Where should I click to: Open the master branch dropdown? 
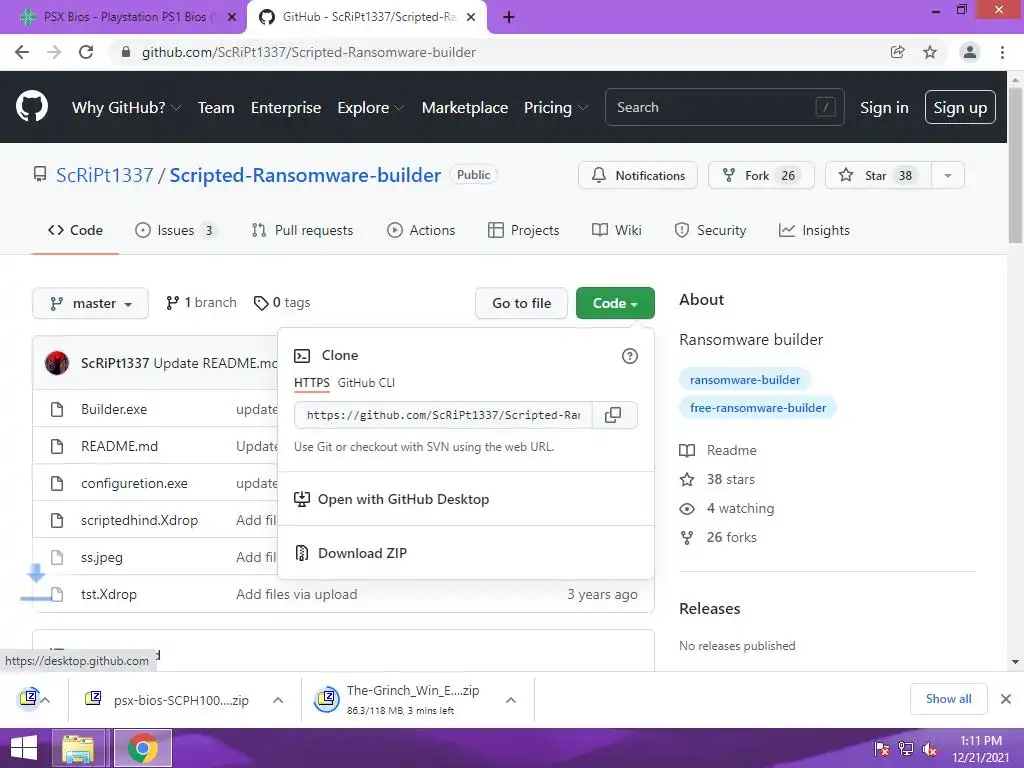coord(90,304)
